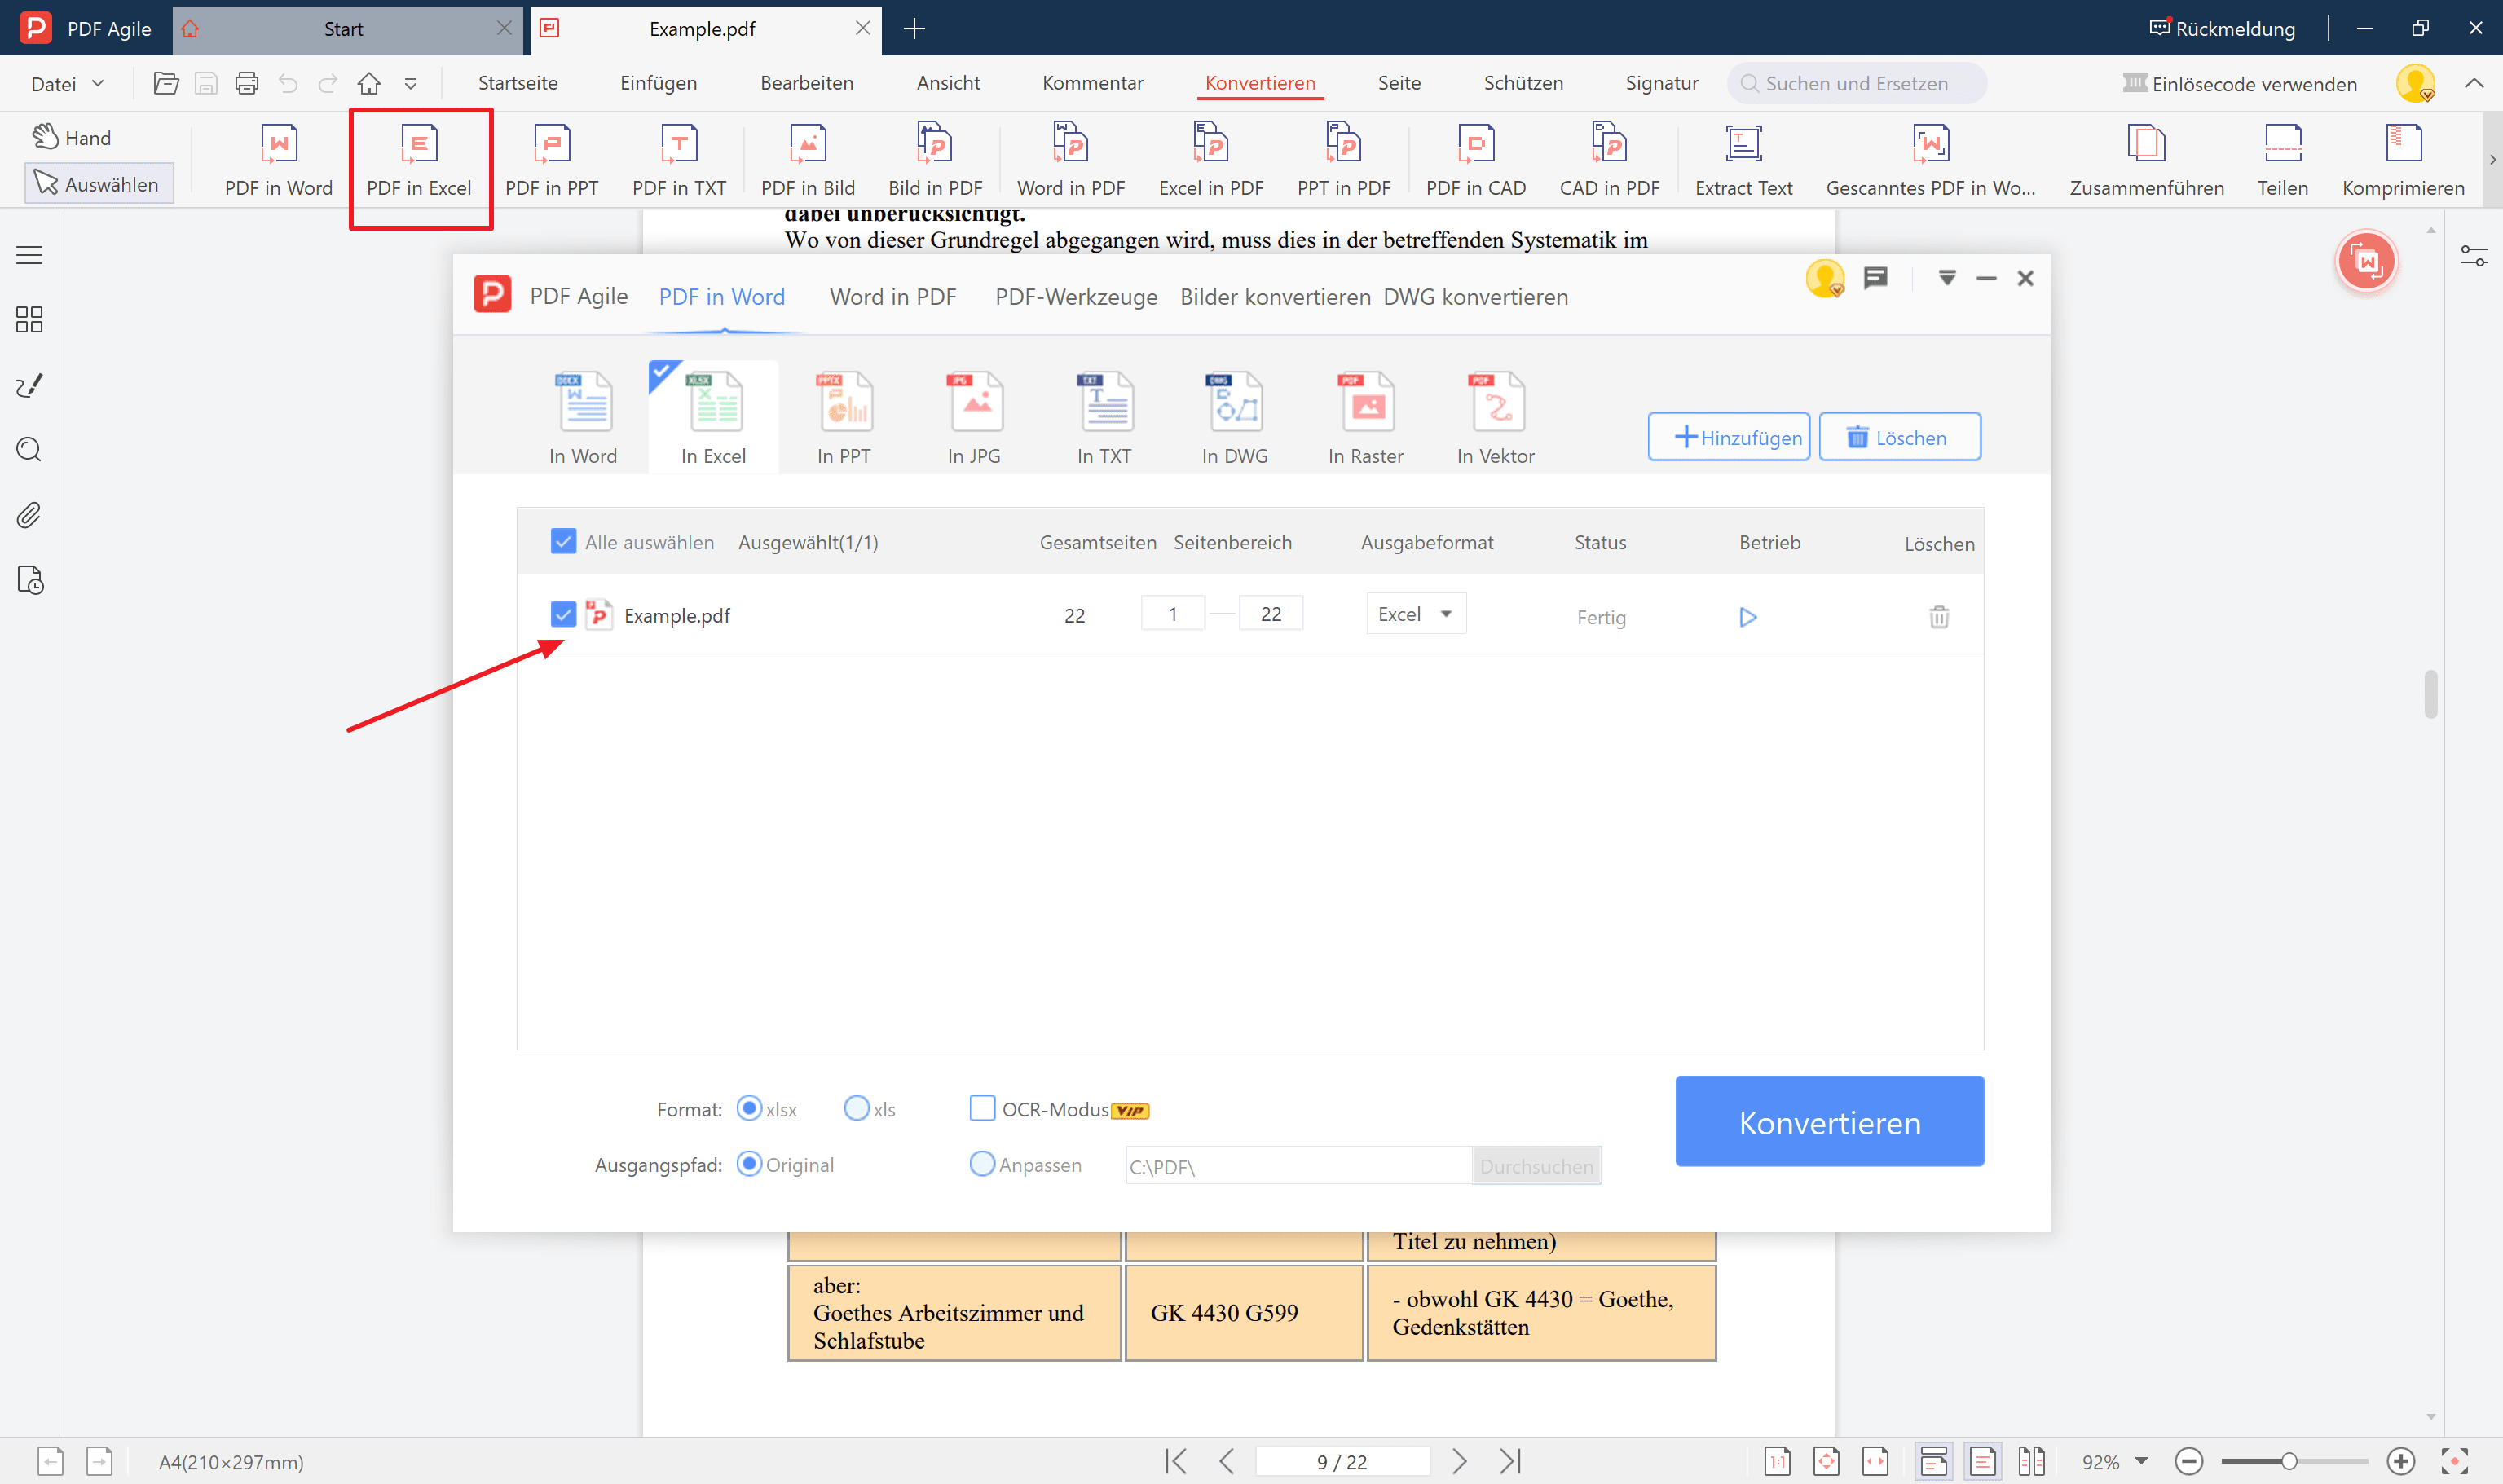This screenshot has height=1484, width=2503.
Task: Uncheck the Example.pdf row checkbox
Action: pos(563,614)
